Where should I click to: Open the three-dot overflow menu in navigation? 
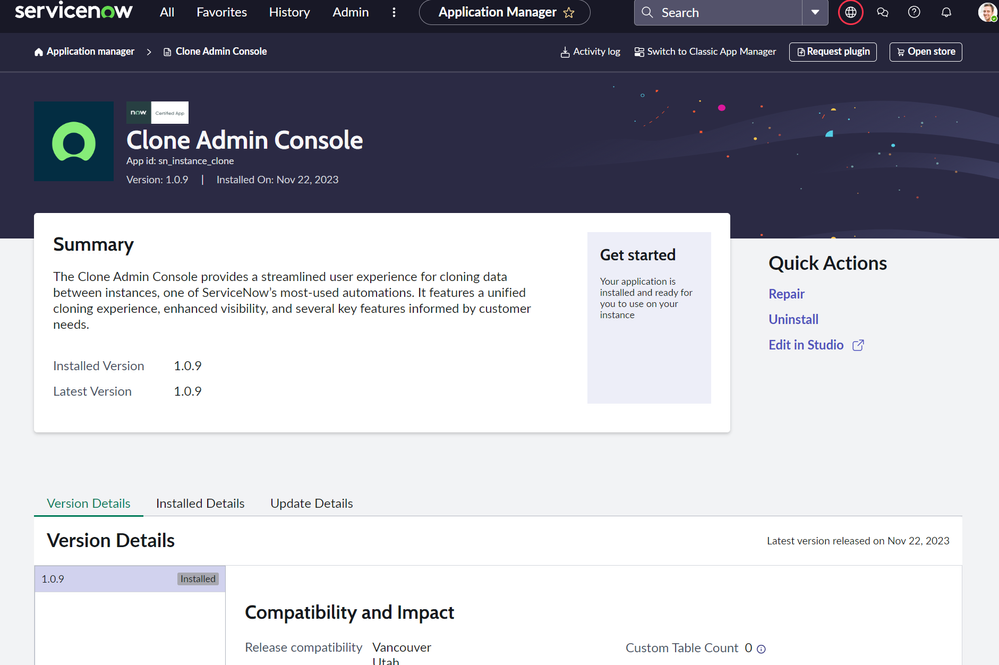point(393,12)
